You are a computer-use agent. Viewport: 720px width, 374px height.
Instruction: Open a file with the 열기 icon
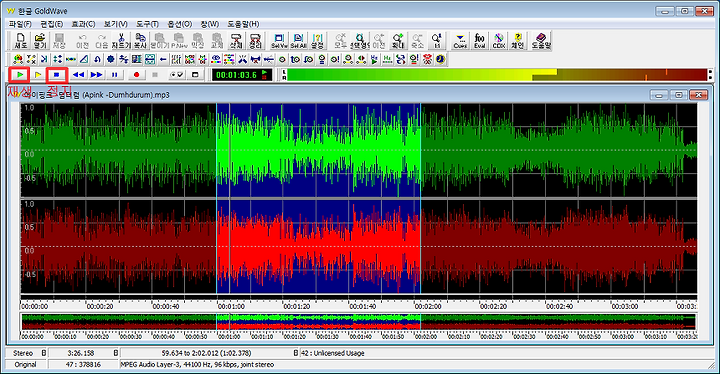pos(40,41)
